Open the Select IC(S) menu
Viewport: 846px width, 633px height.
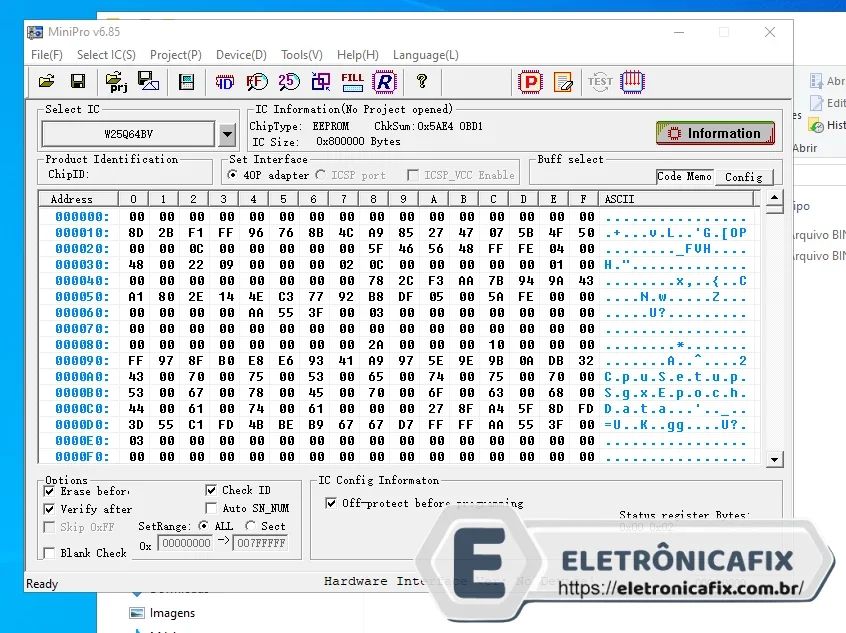106,55
